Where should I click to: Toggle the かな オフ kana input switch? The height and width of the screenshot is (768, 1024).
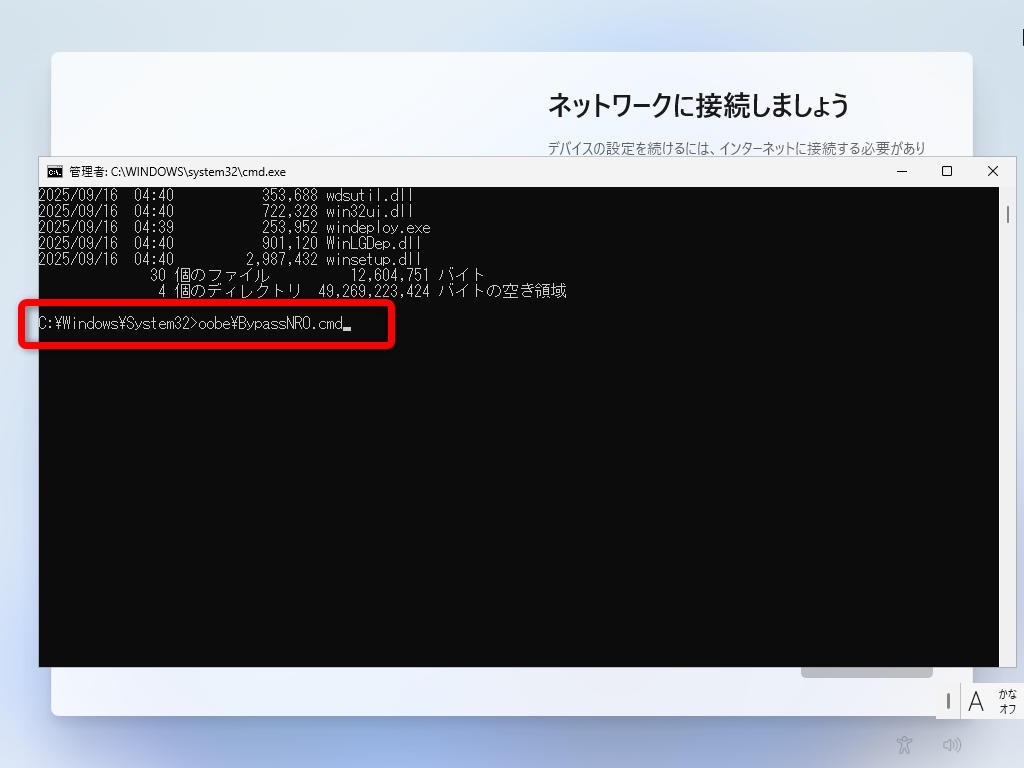(1007, 701)
